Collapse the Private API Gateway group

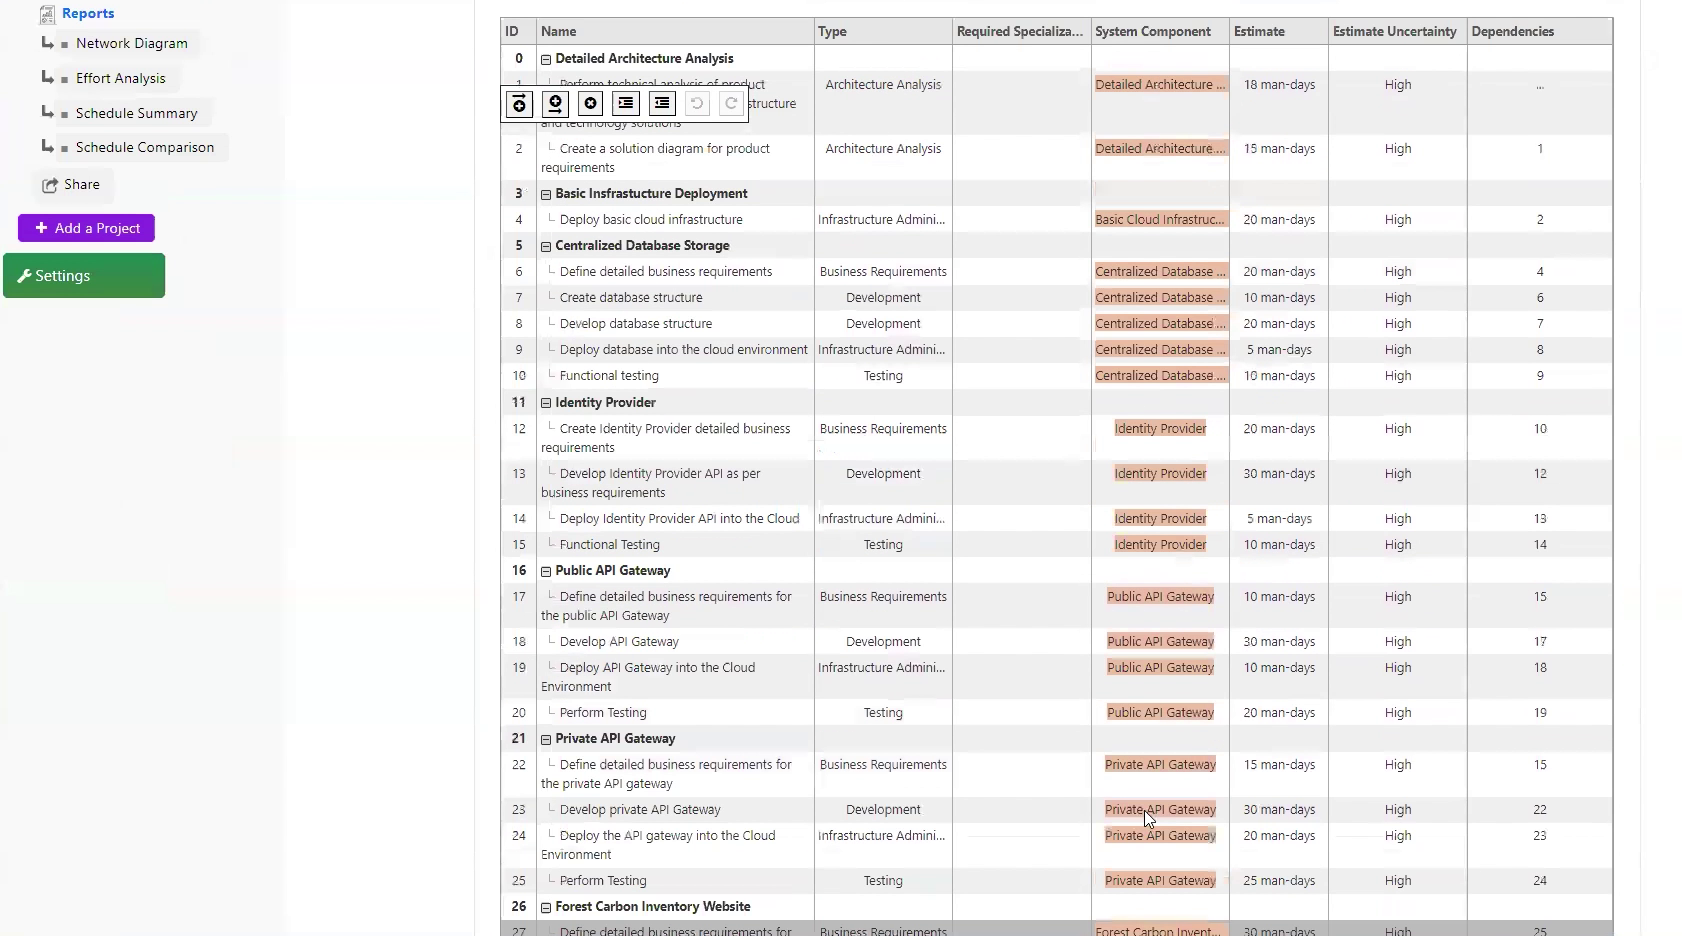pos(546,739)
